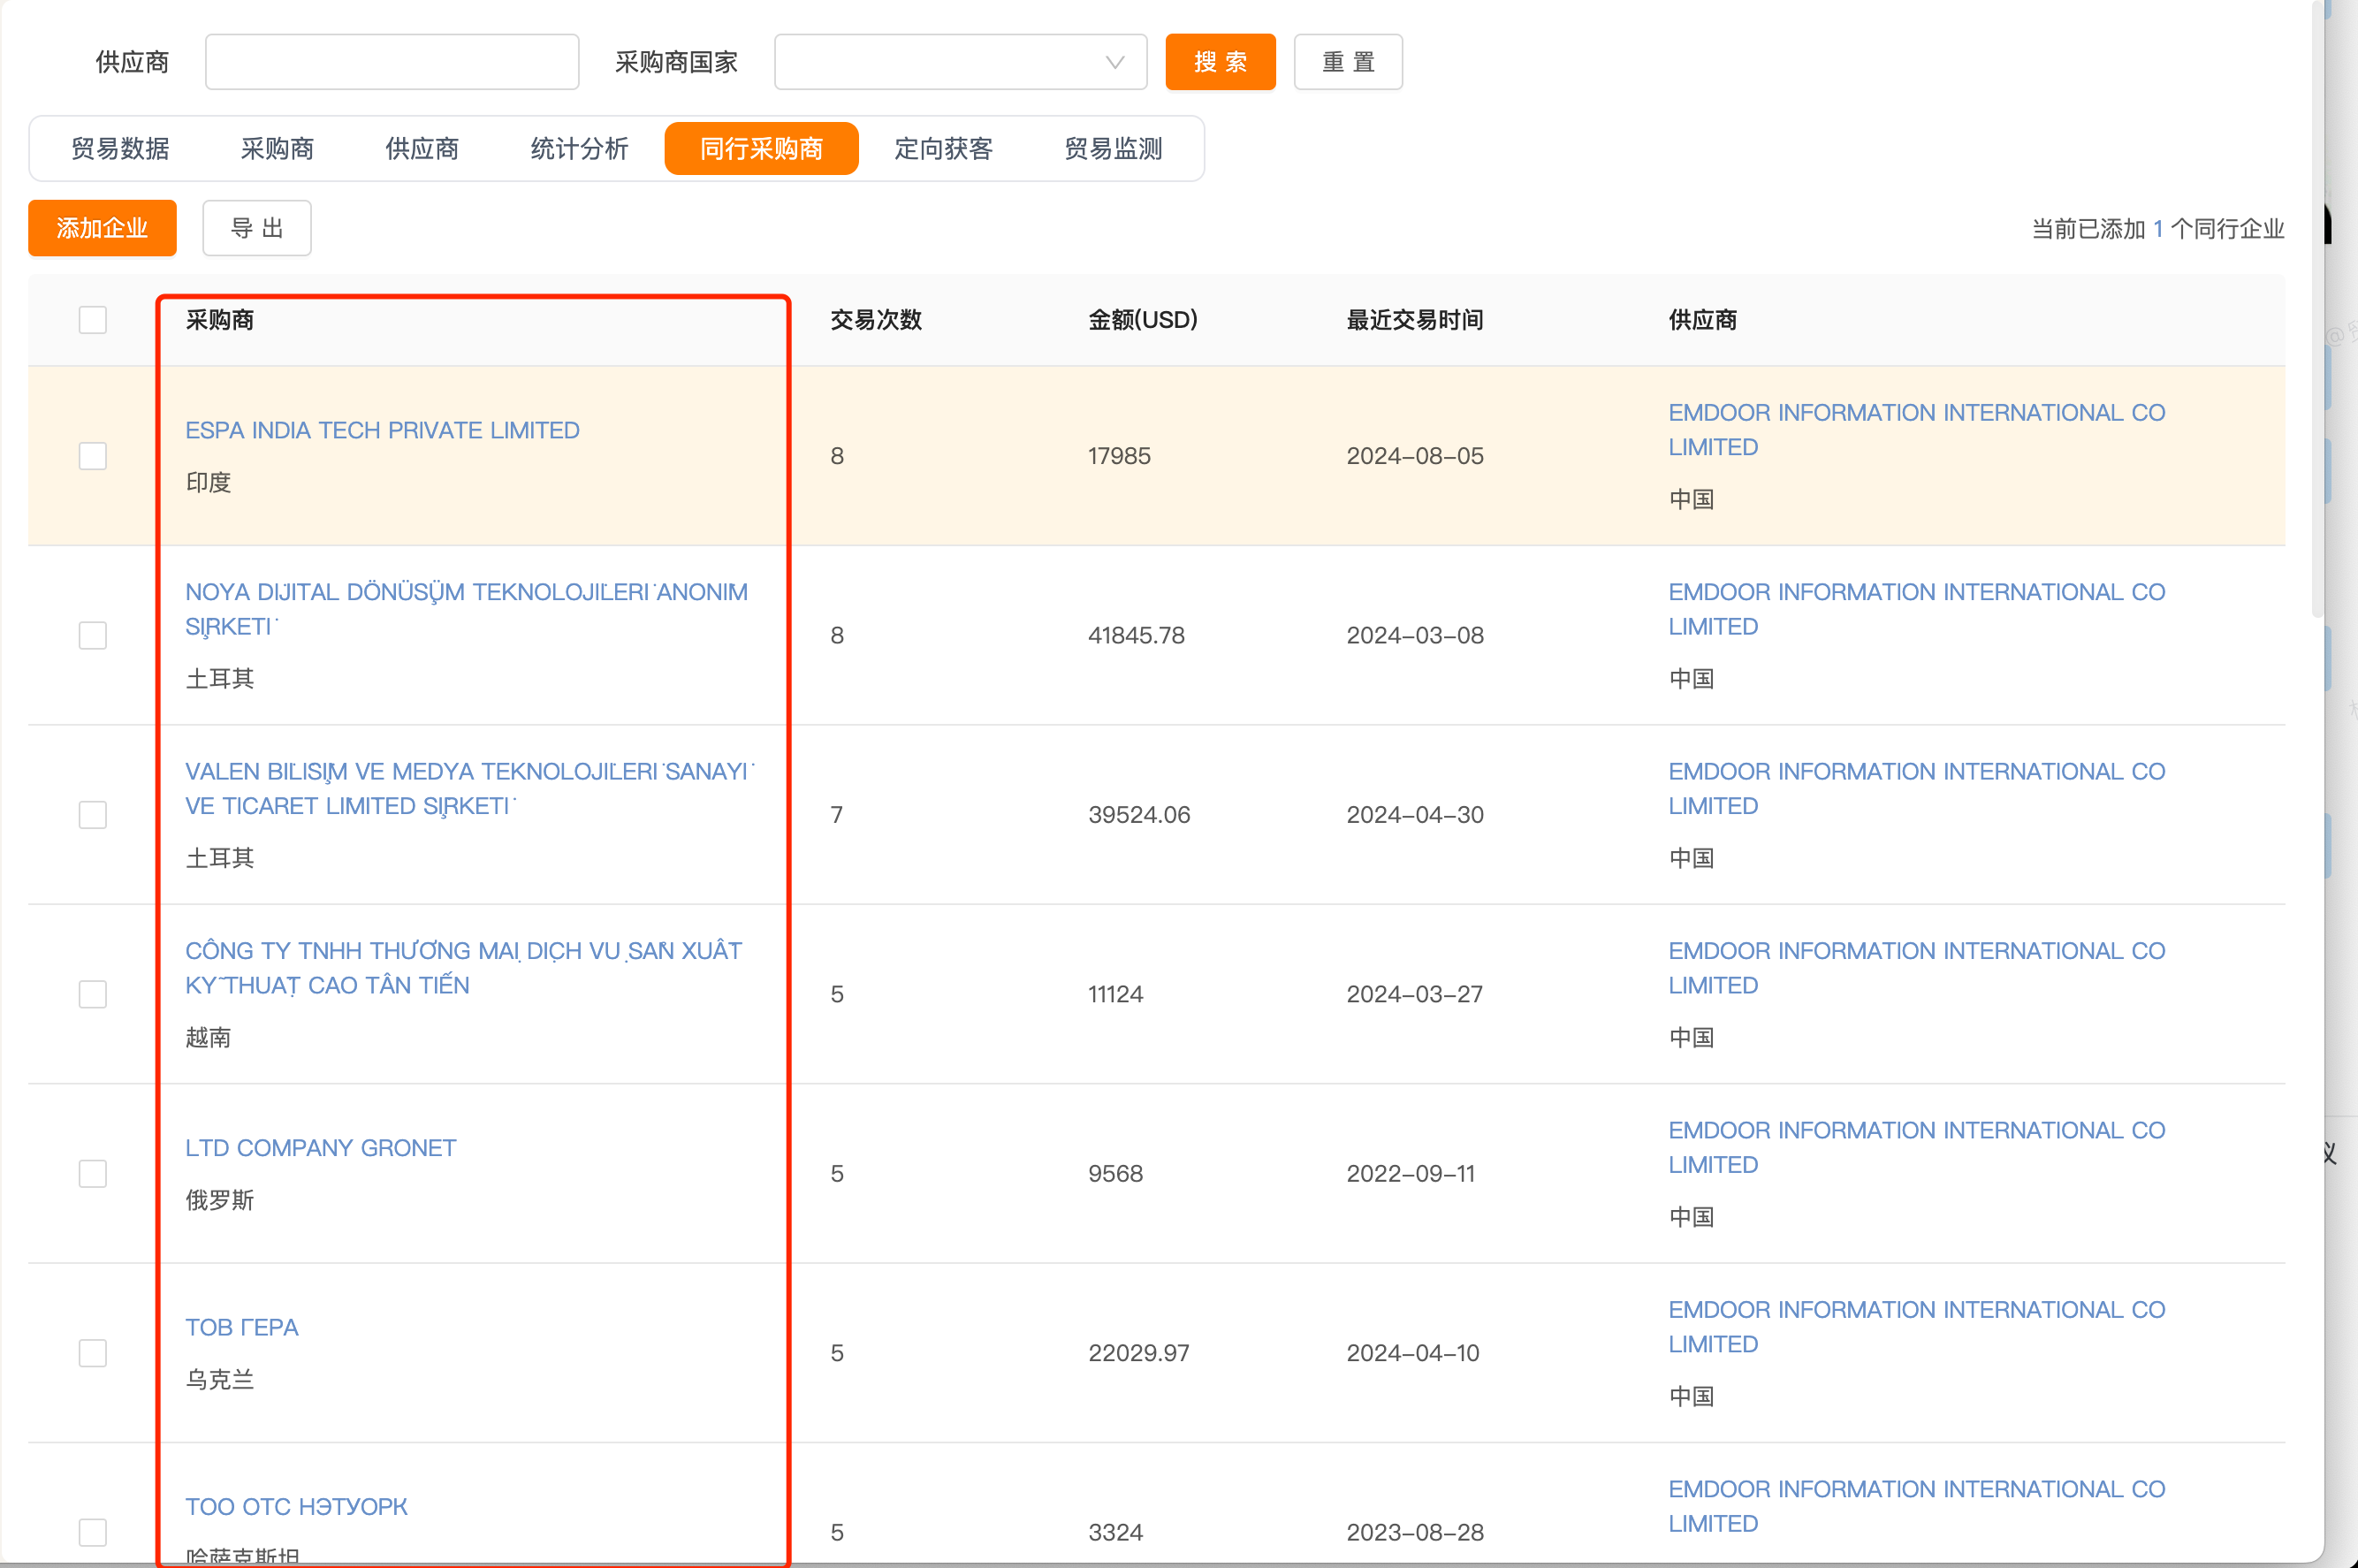
Task: Switch to the 统计分析 tab
Action: coord(579,149)
